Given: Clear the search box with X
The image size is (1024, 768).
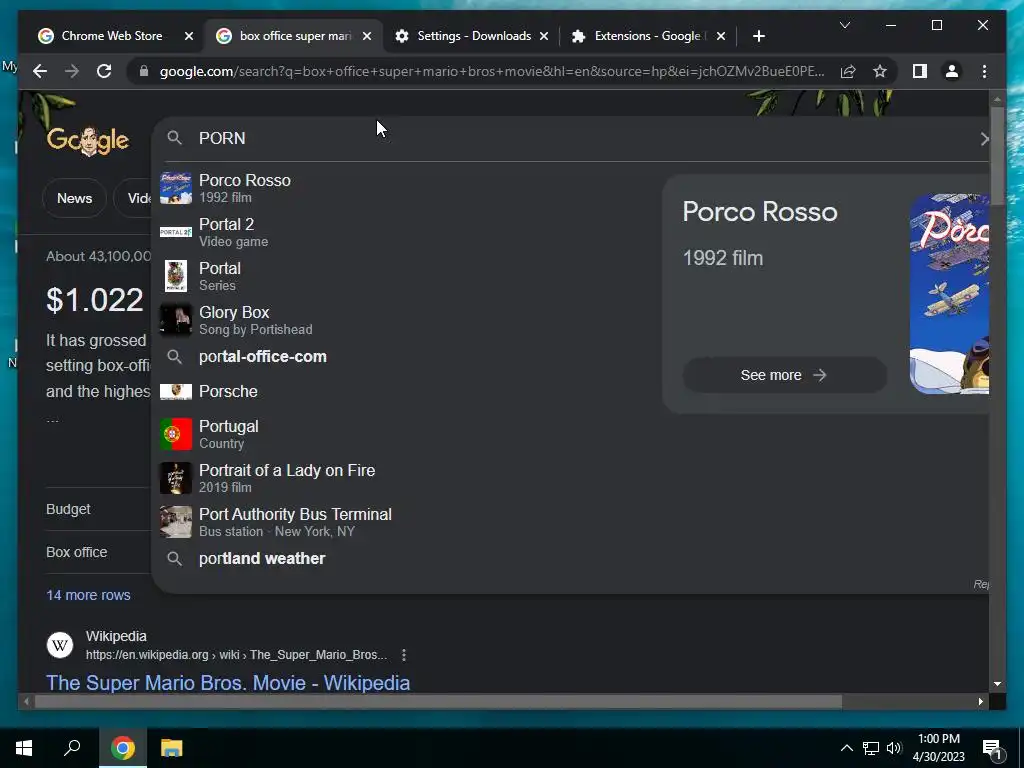Looking at the screenshot, I should coord(984,138).
